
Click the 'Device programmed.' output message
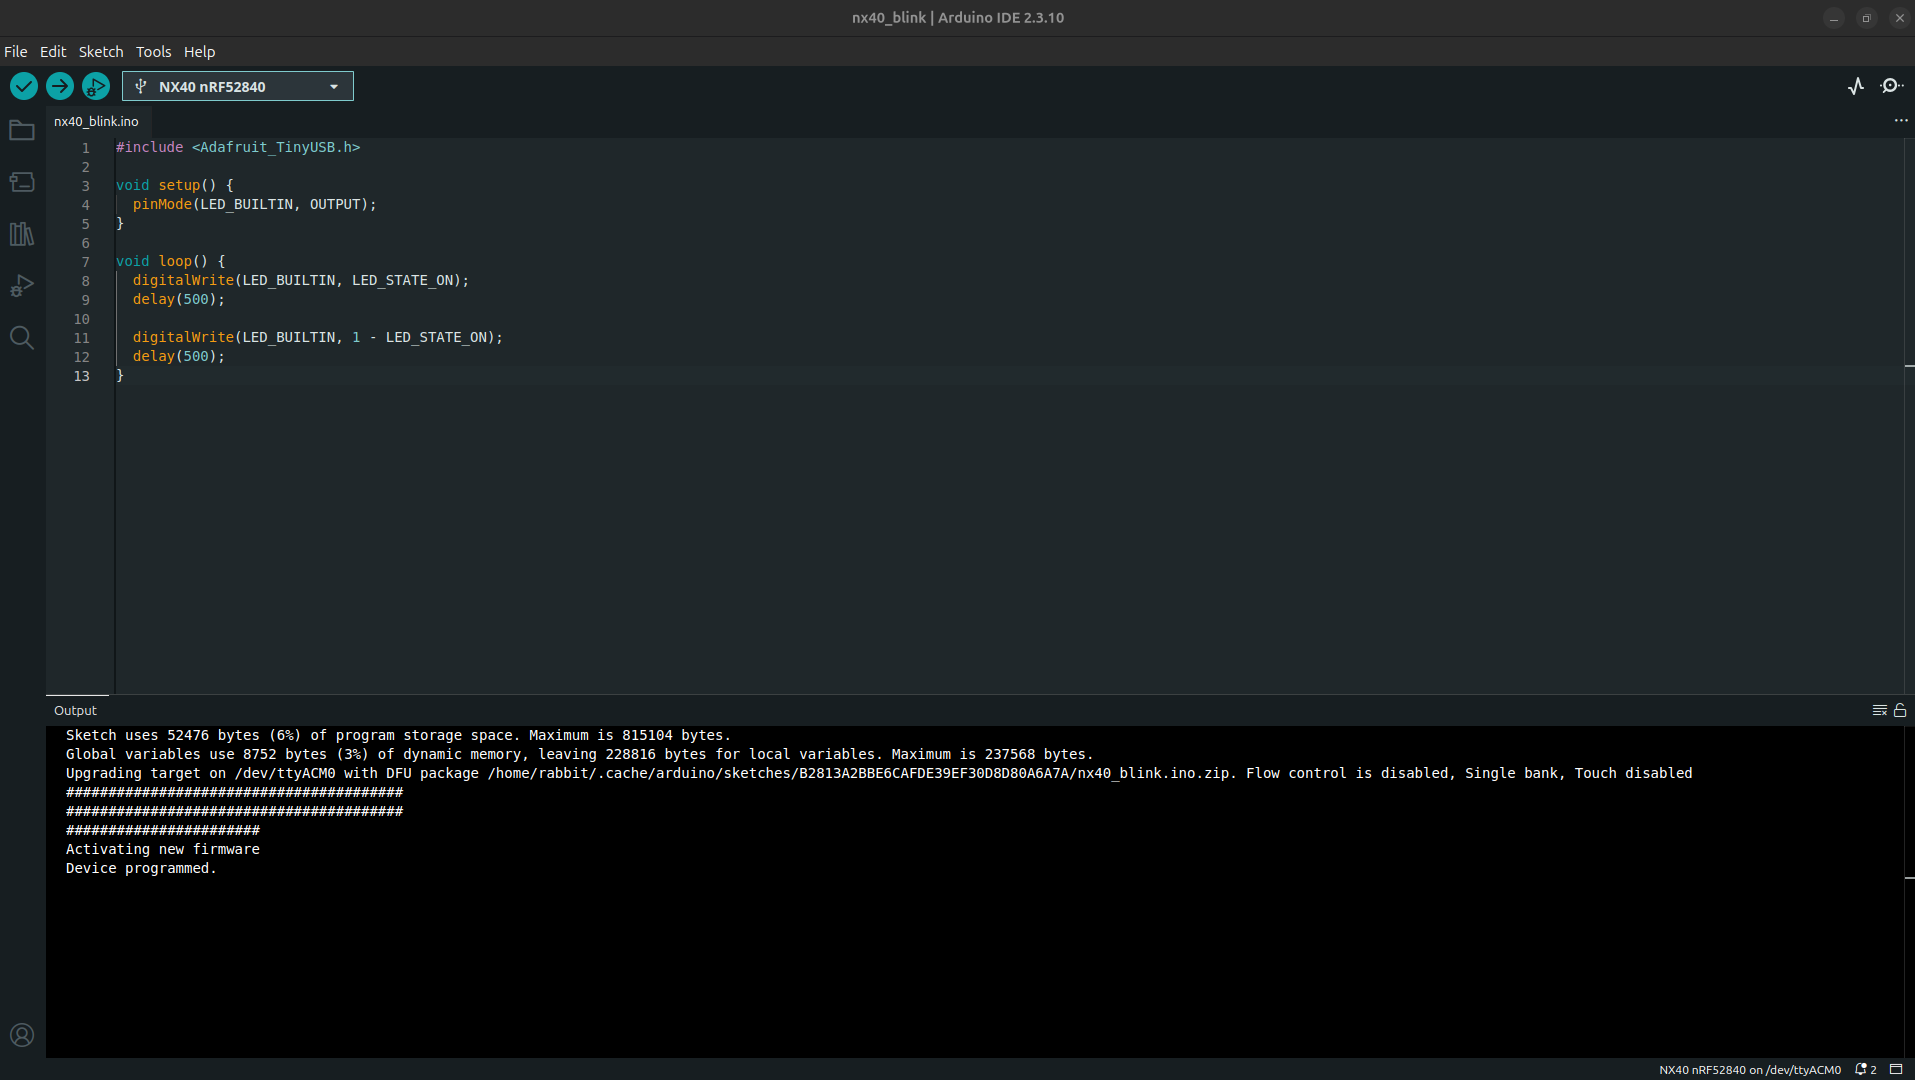[x=141, y=868]
